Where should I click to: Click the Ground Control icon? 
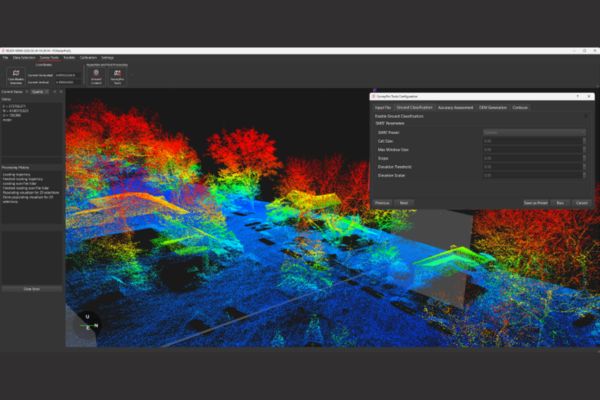(96, 75)
